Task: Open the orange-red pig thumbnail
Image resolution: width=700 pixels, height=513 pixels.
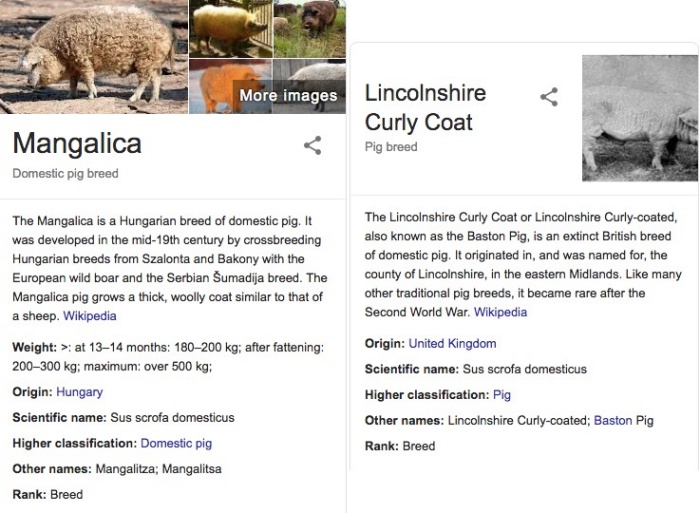Action: pyautogui.click(x=230, y=86)
